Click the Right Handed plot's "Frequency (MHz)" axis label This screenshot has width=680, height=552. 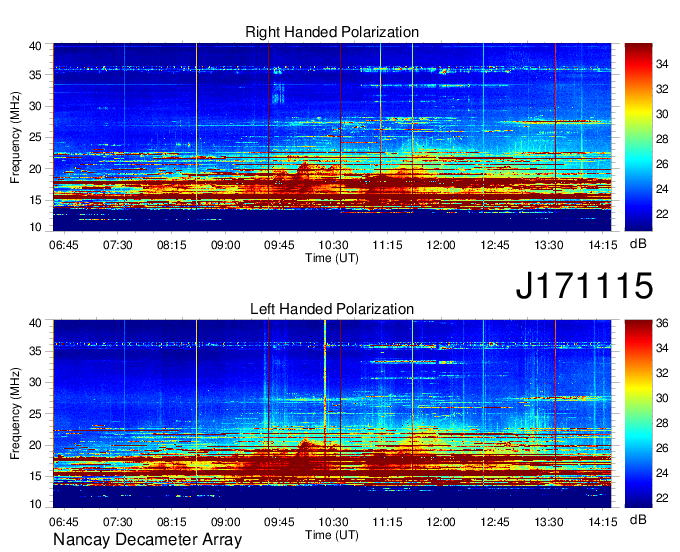point(15,137)
